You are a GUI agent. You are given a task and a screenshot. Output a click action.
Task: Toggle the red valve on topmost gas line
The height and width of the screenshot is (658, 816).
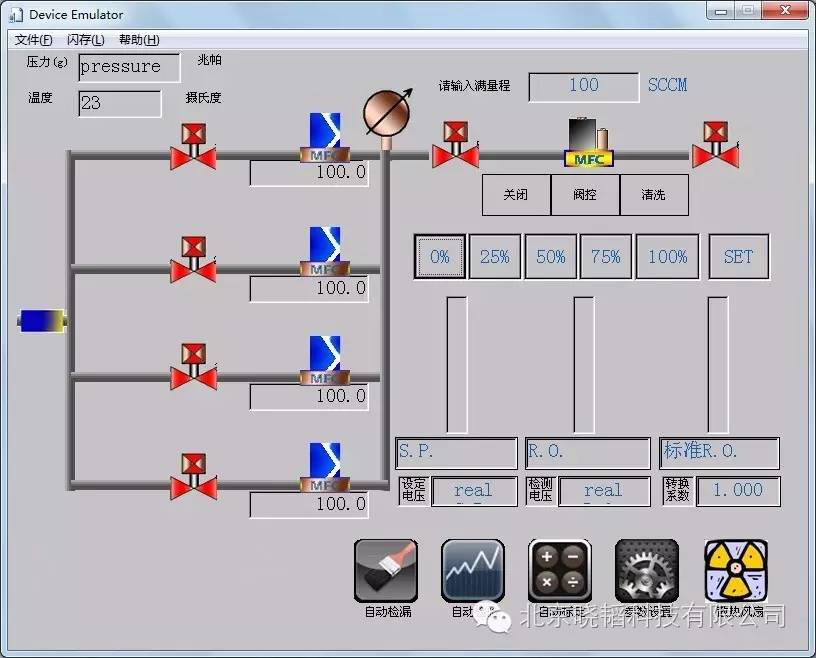[193, 146]
